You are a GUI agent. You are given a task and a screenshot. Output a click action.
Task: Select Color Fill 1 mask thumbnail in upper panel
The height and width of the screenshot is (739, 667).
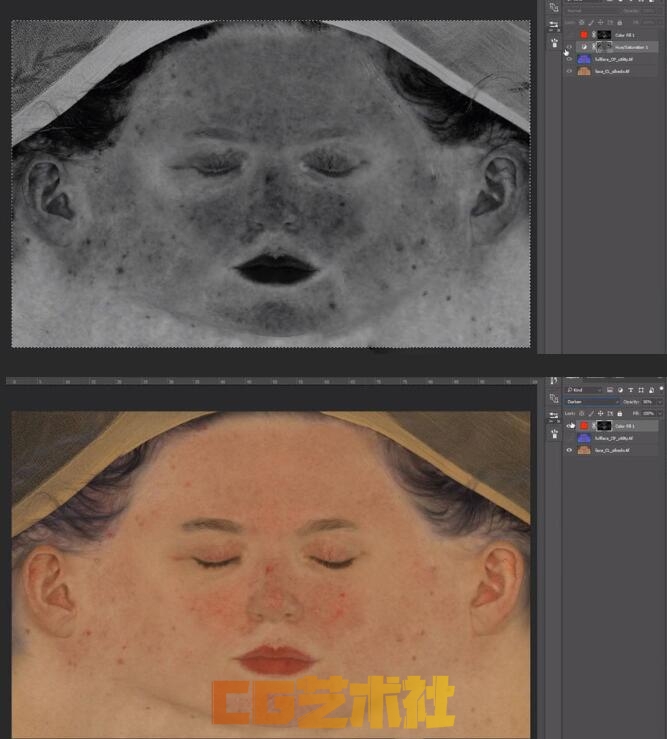[604, 35]
